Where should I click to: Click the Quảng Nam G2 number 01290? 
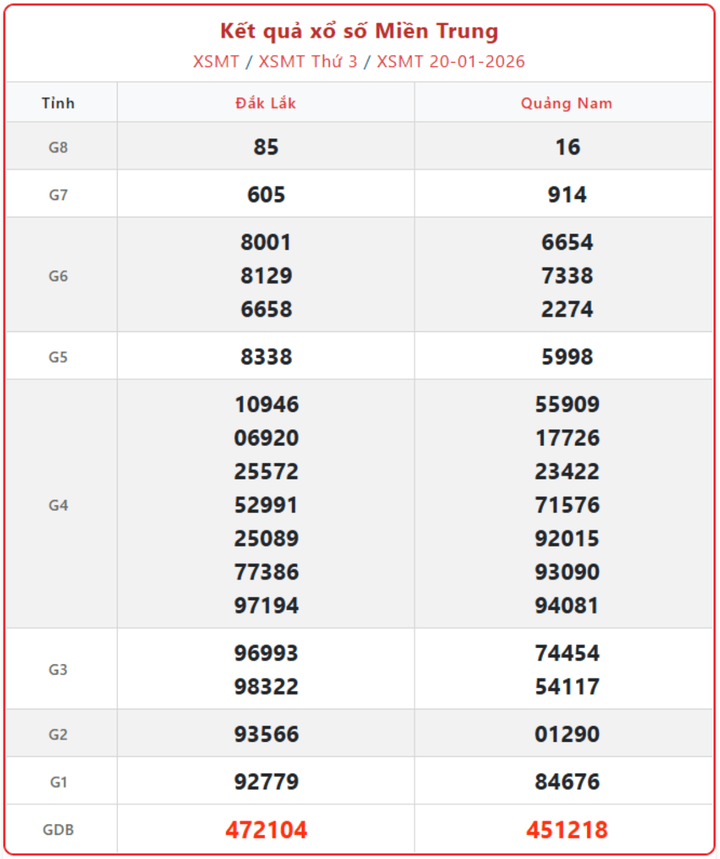pos(566,735)
